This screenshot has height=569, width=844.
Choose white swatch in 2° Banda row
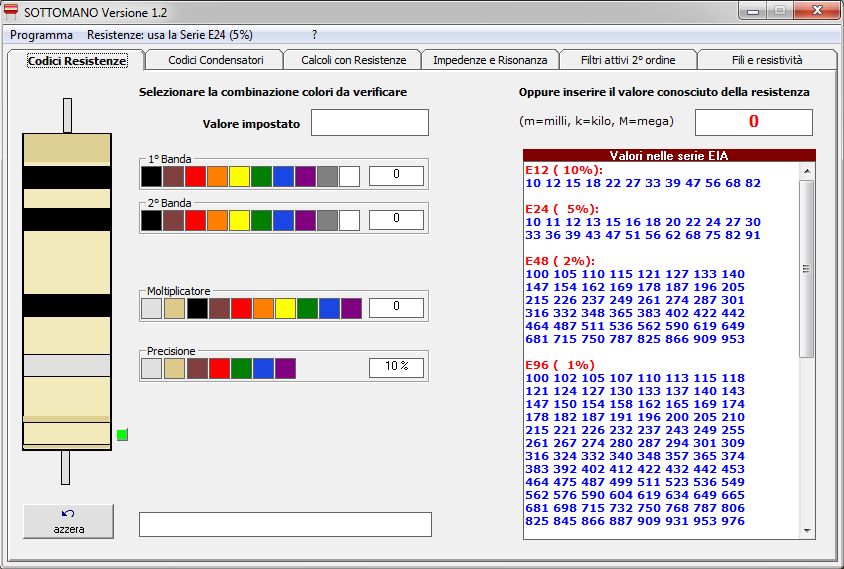349,220
